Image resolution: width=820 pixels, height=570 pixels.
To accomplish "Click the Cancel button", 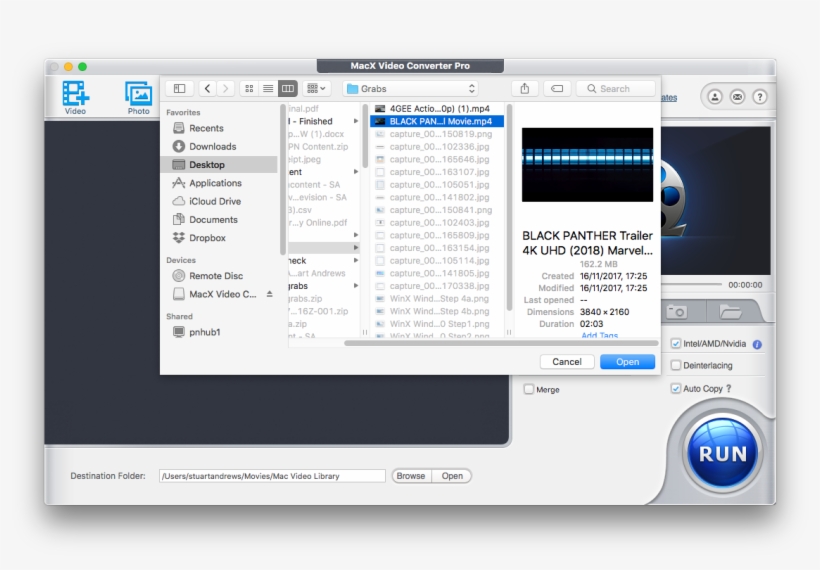I will 567,362.
